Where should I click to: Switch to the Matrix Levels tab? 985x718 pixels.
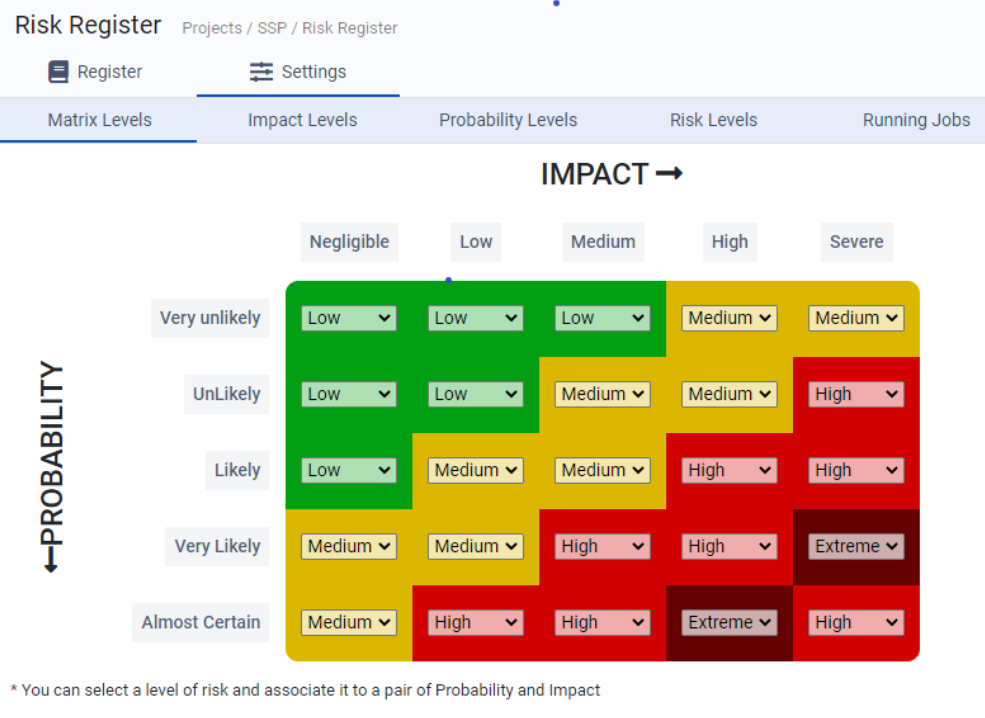click(x=100, y=120)
